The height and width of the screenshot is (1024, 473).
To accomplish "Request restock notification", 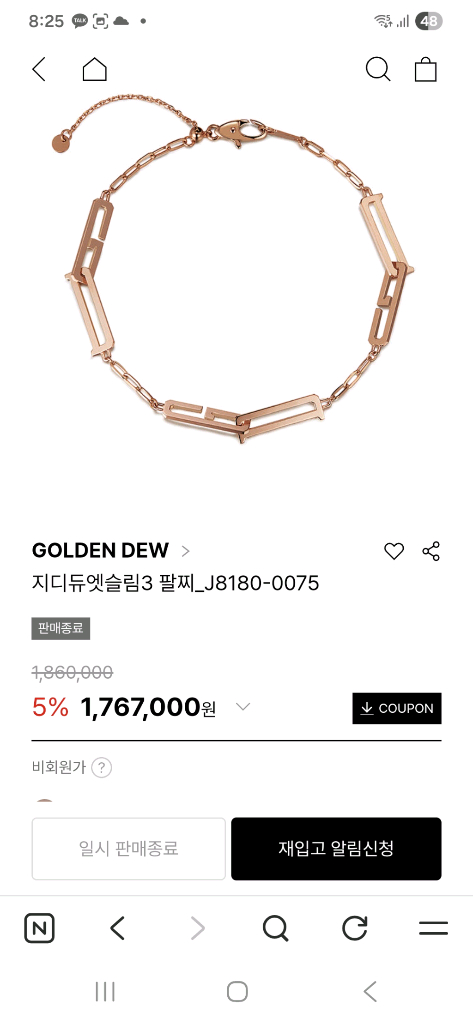I will click(x=336, y=848).
